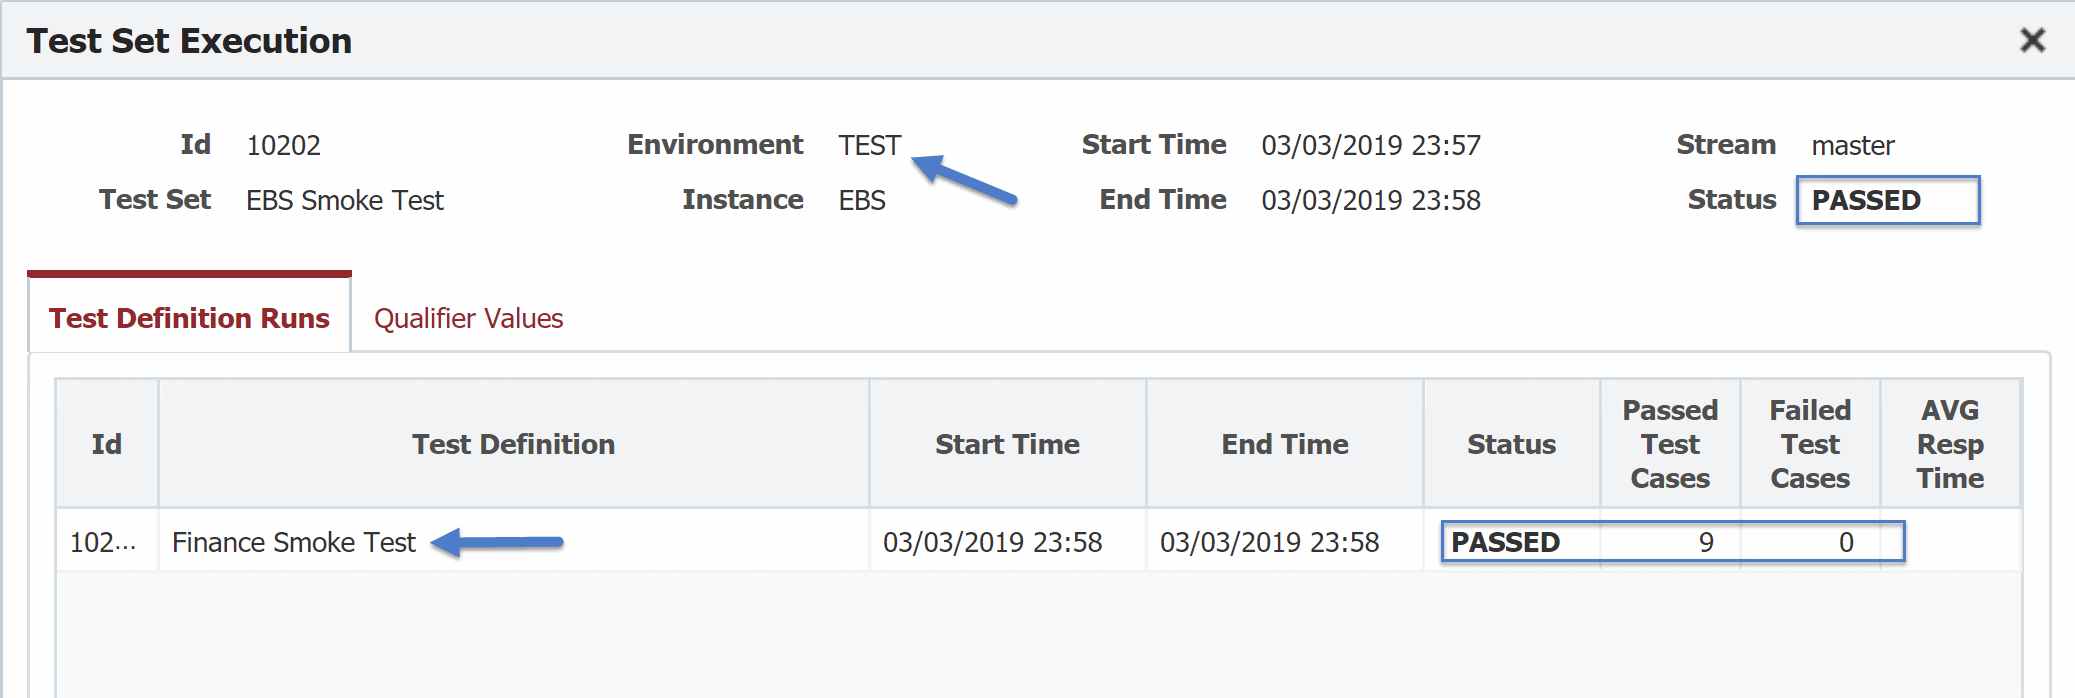
Task: Switch to the Qualifier Values tab
Action: [x=468, y=318]
